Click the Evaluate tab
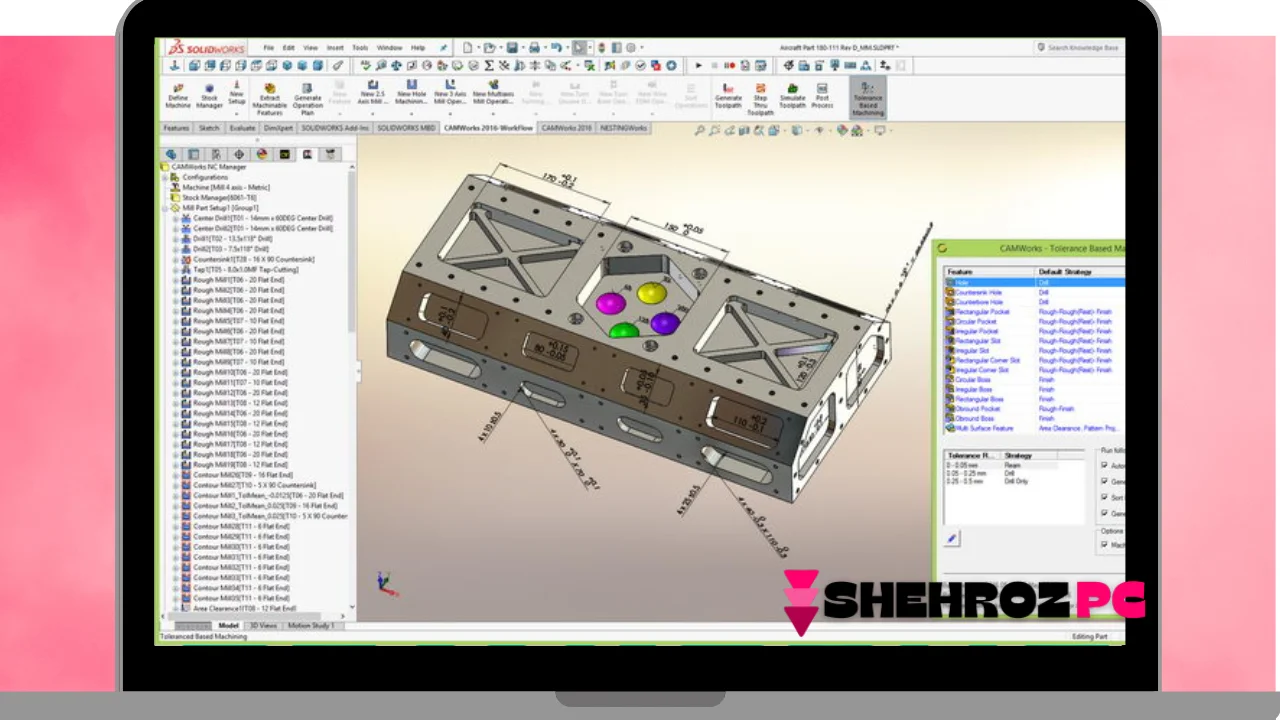 coord(242,128)
